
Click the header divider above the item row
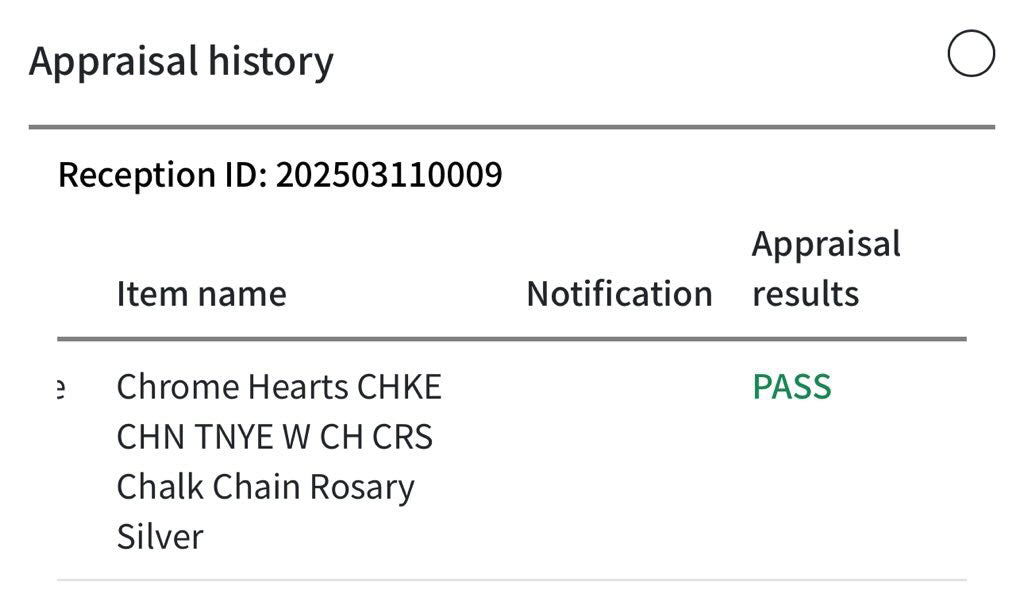coord(511,339)
